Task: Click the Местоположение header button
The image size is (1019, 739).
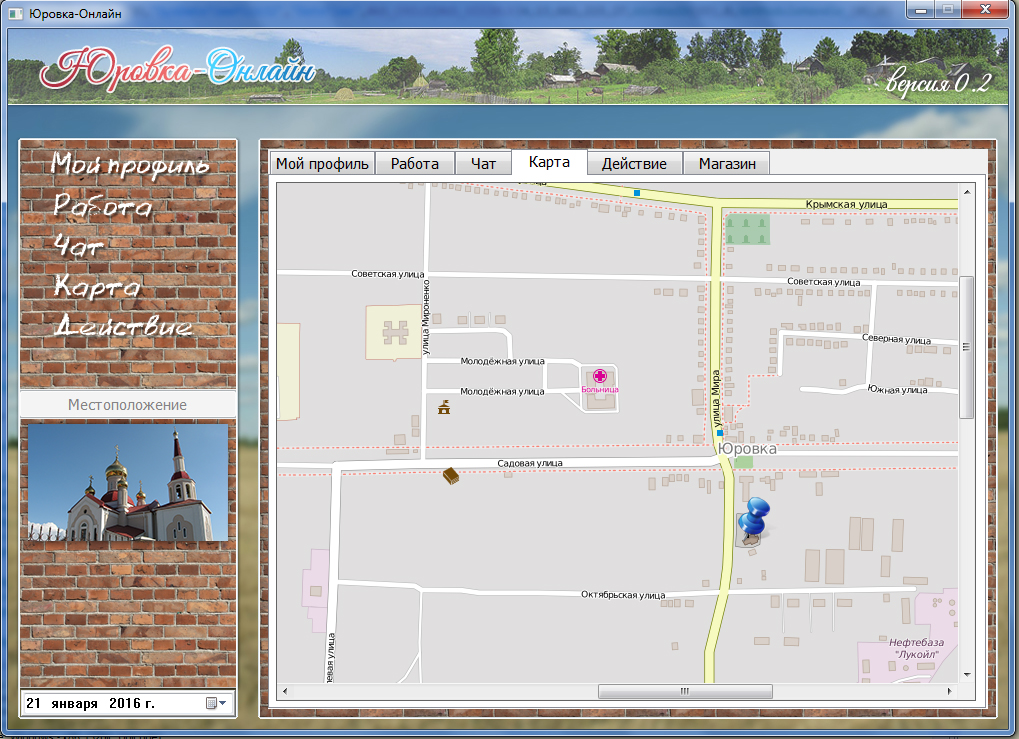Action: (x=127, y=405)
